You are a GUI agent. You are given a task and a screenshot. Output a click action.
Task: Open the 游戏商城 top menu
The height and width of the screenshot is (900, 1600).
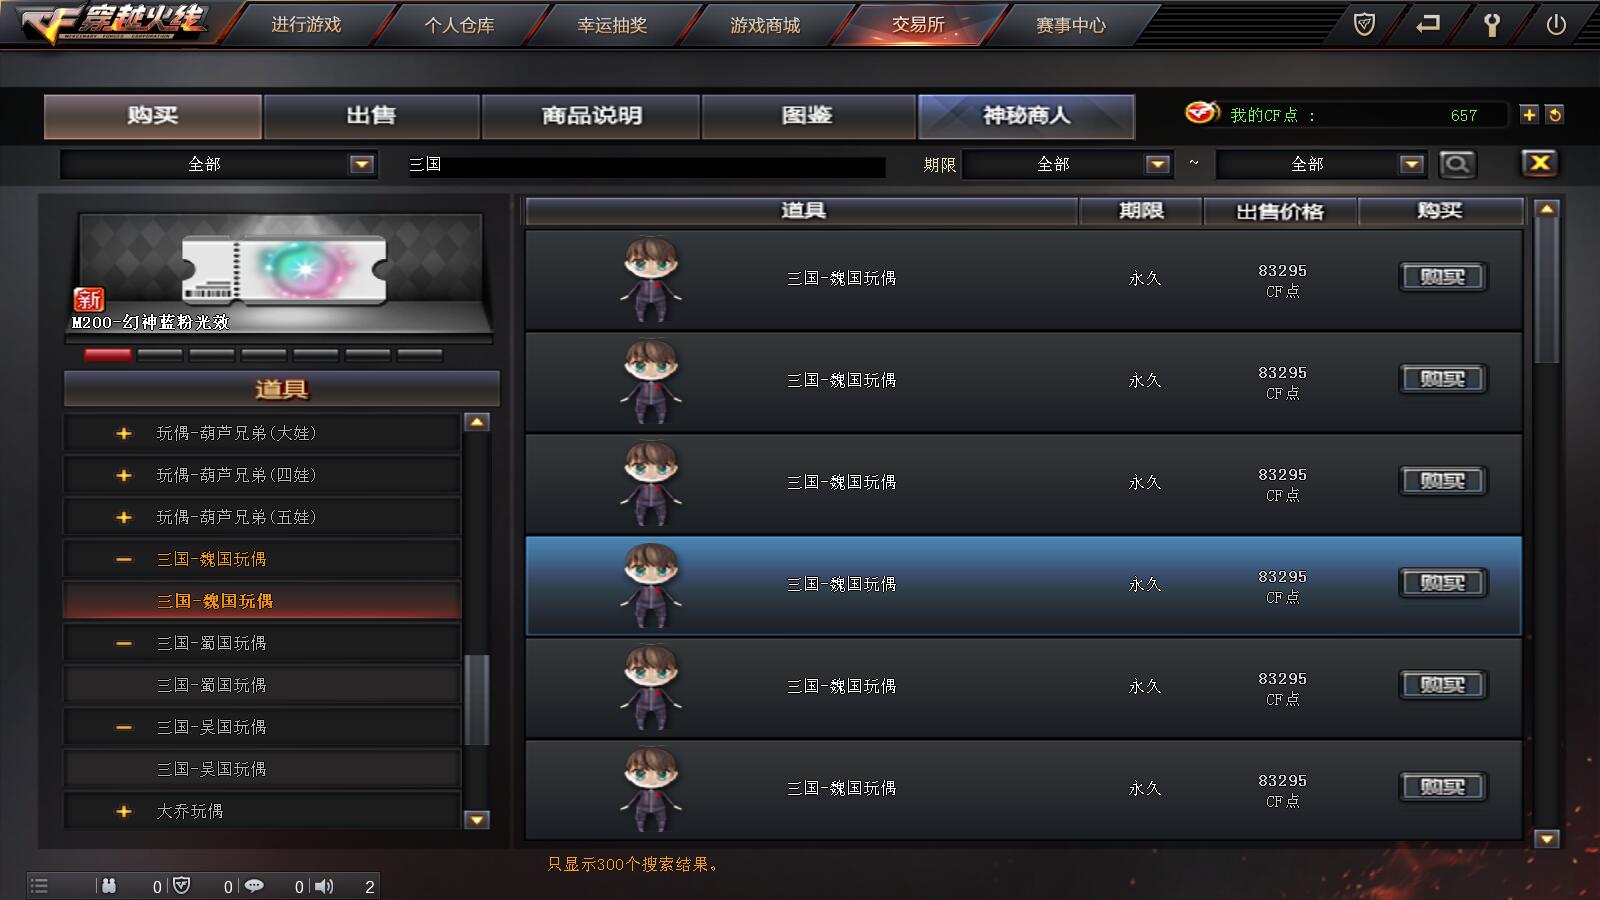click(x=765, y=25)
